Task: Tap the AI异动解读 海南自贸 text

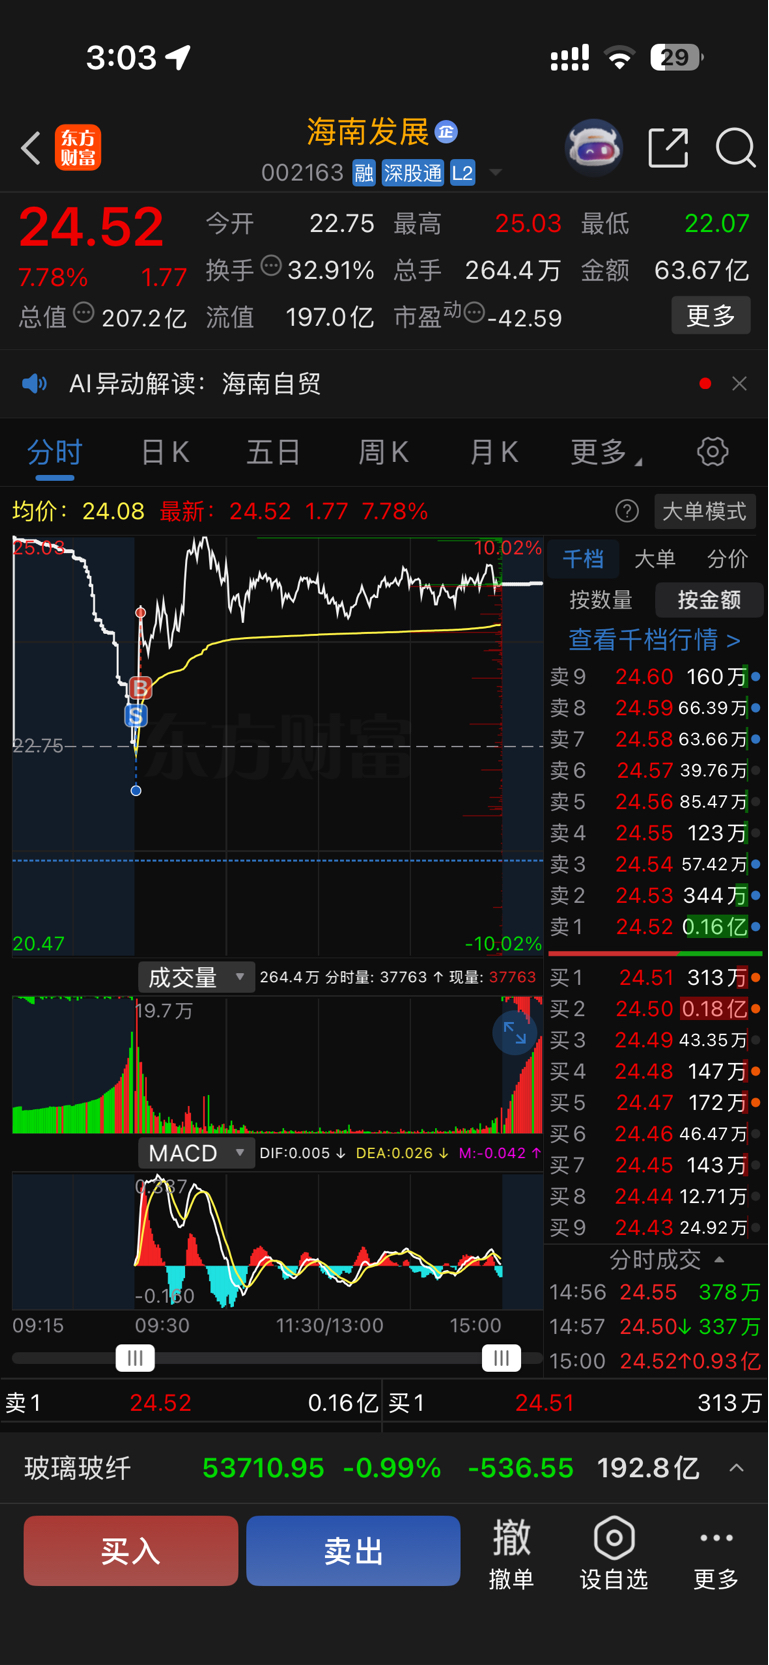Action: pos(195,384)
